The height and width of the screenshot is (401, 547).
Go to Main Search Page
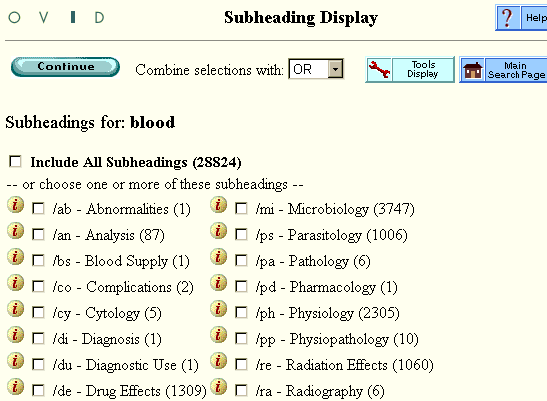coord(516,70)
